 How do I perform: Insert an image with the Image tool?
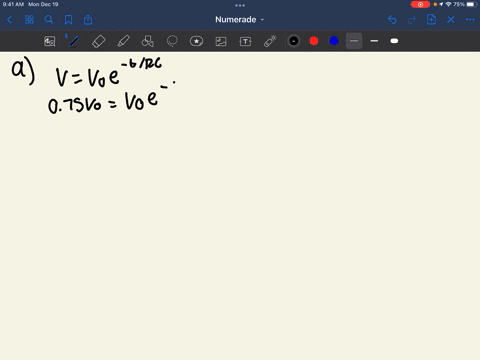221,41
